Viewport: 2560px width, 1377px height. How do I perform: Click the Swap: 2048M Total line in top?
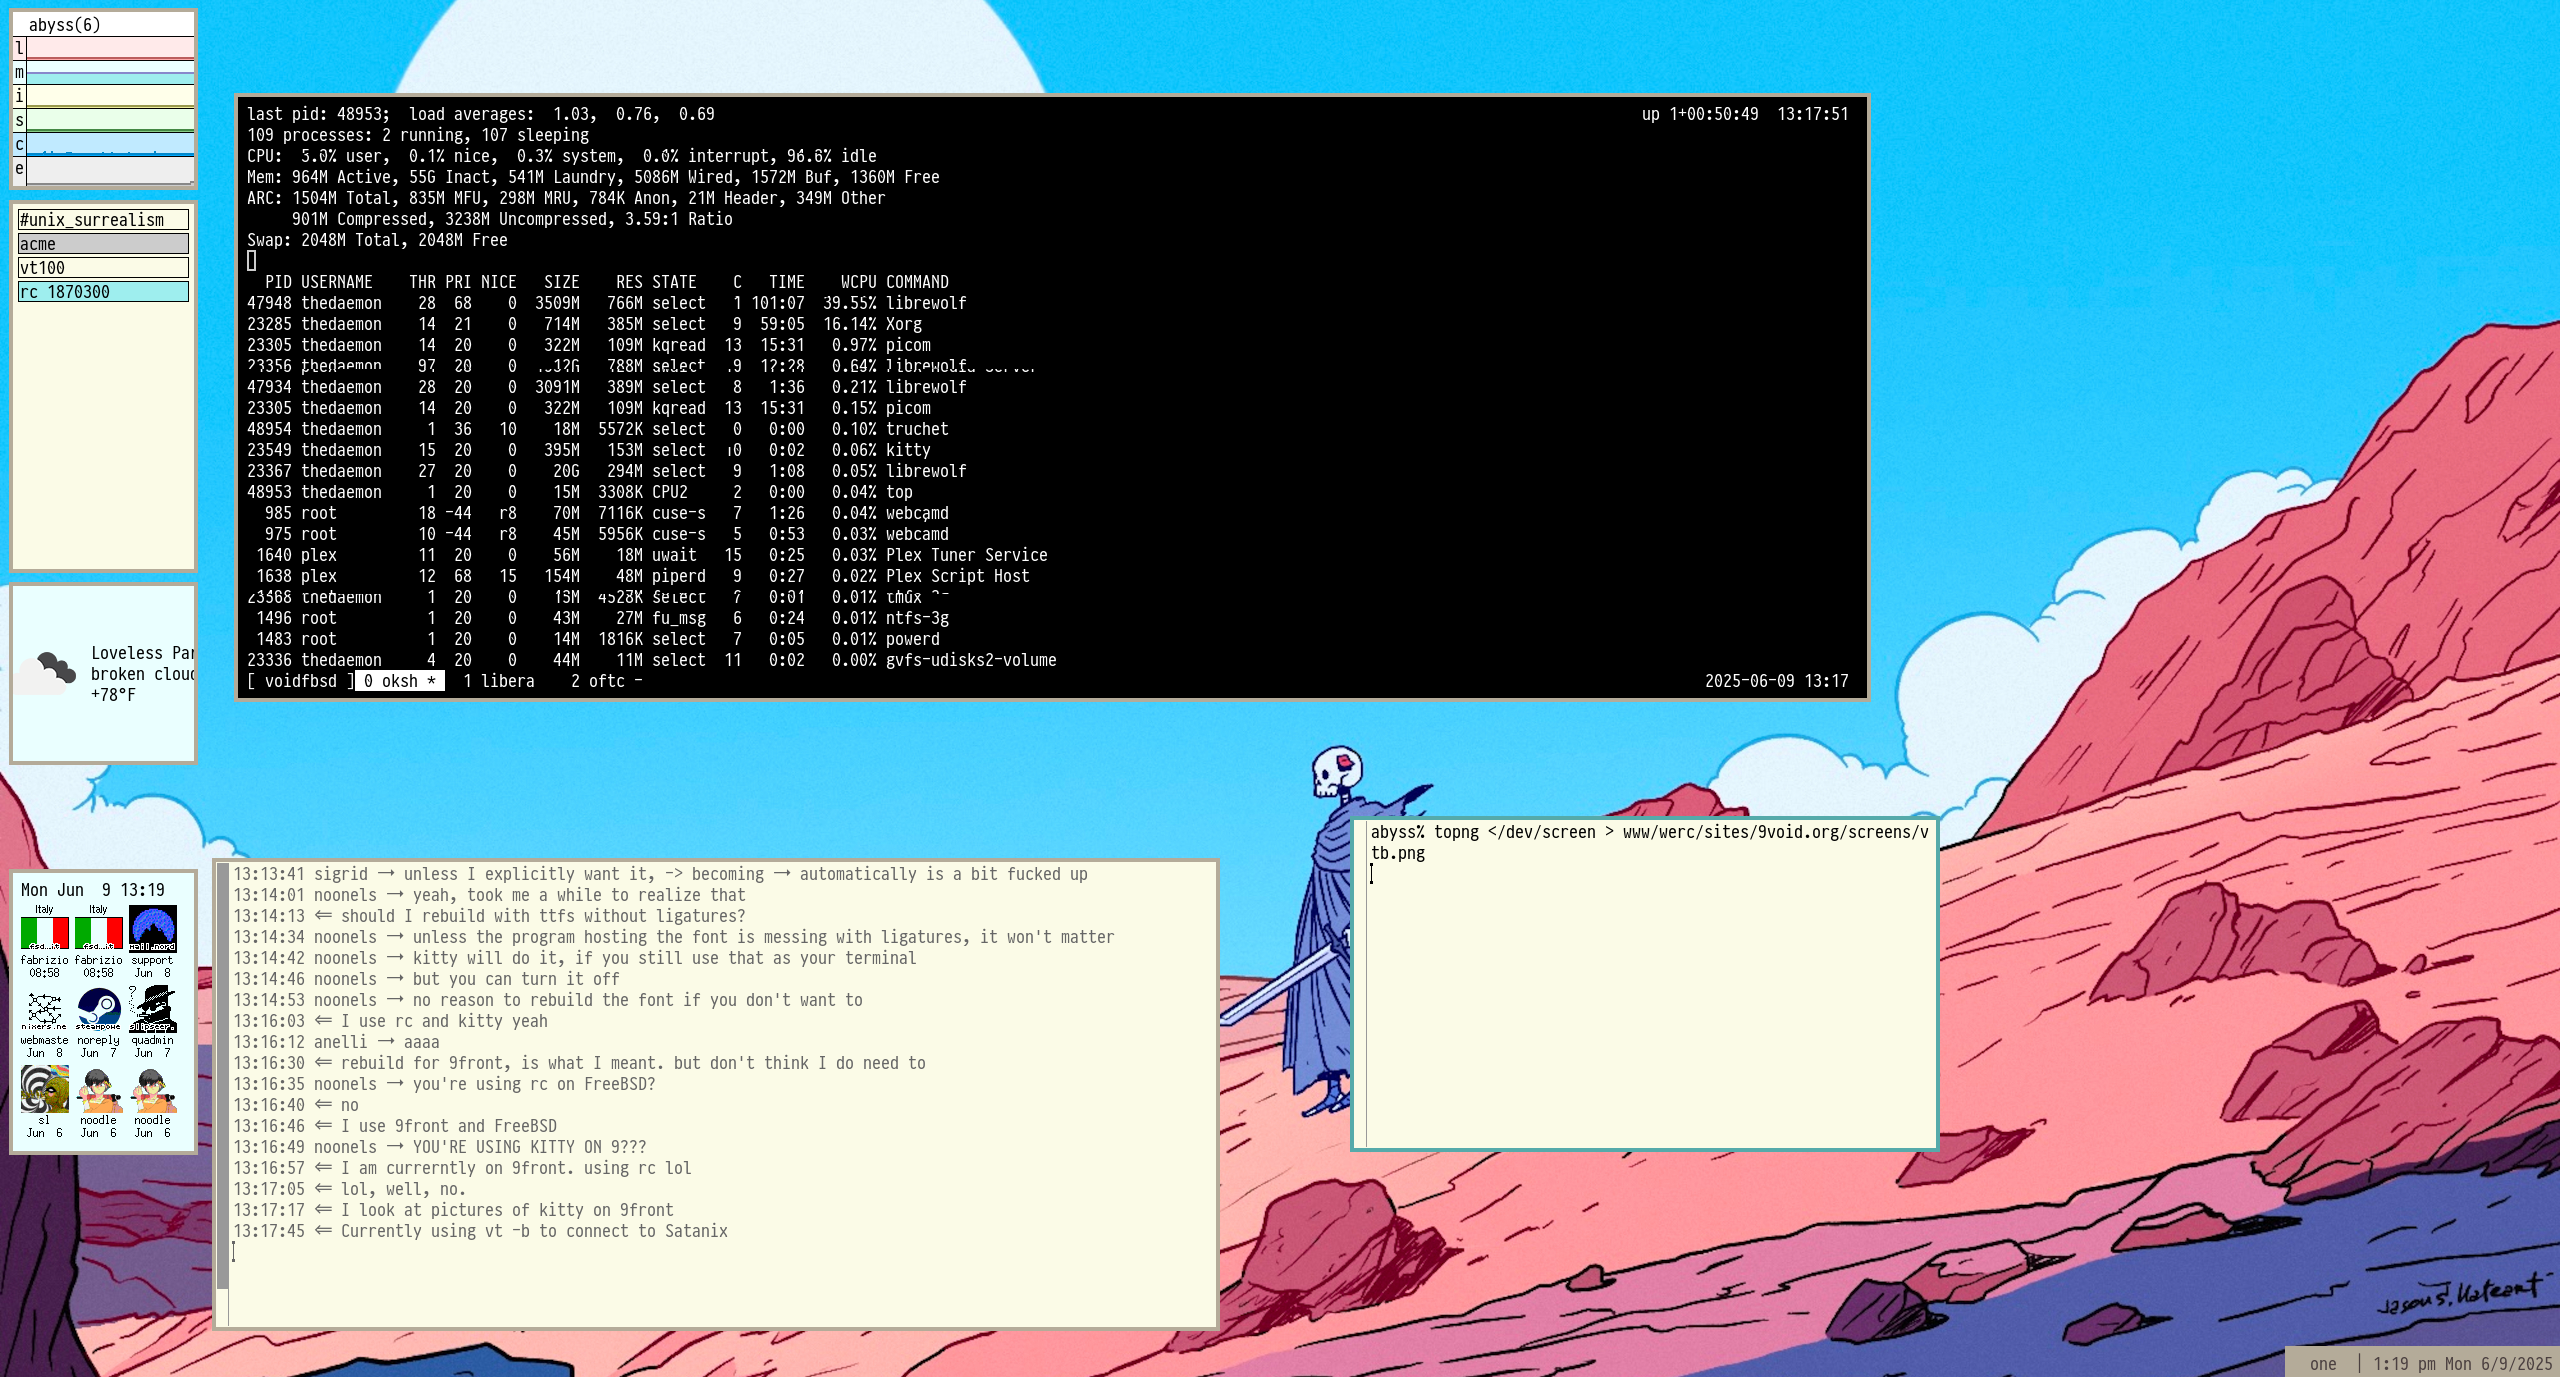coord(377,240)
